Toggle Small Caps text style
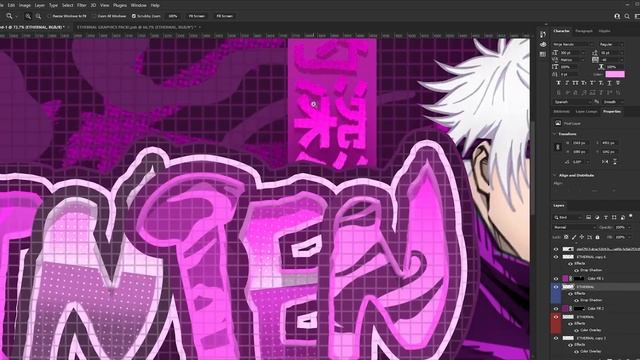640x360 pixels. click(x=584, y=83)
